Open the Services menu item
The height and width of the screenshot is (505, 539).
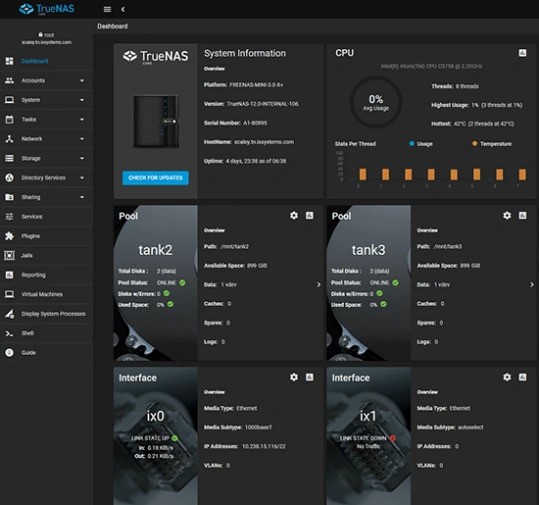click(x=46, y=217)
